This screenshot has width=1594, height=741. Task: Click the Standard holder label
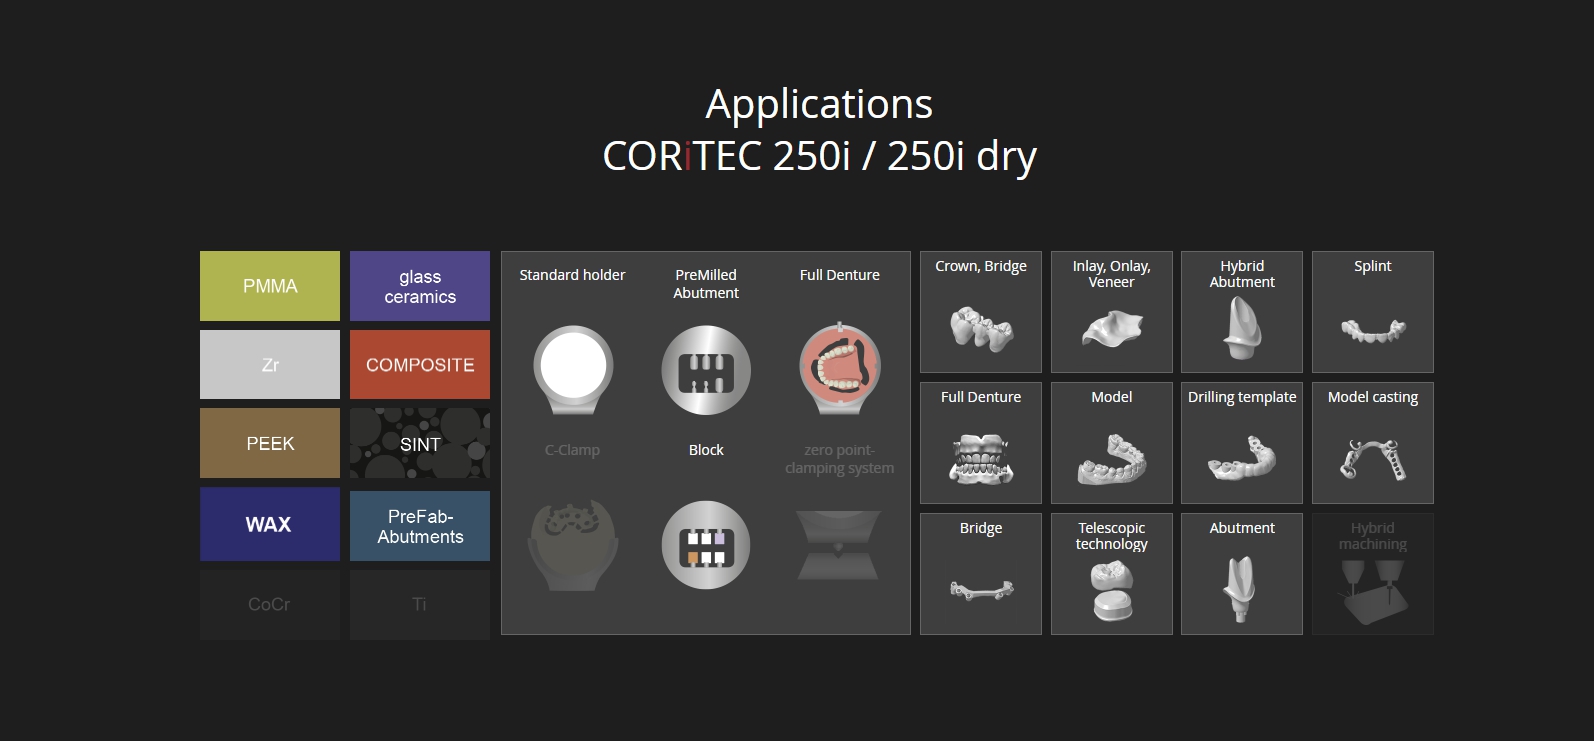tap(572, 275)
